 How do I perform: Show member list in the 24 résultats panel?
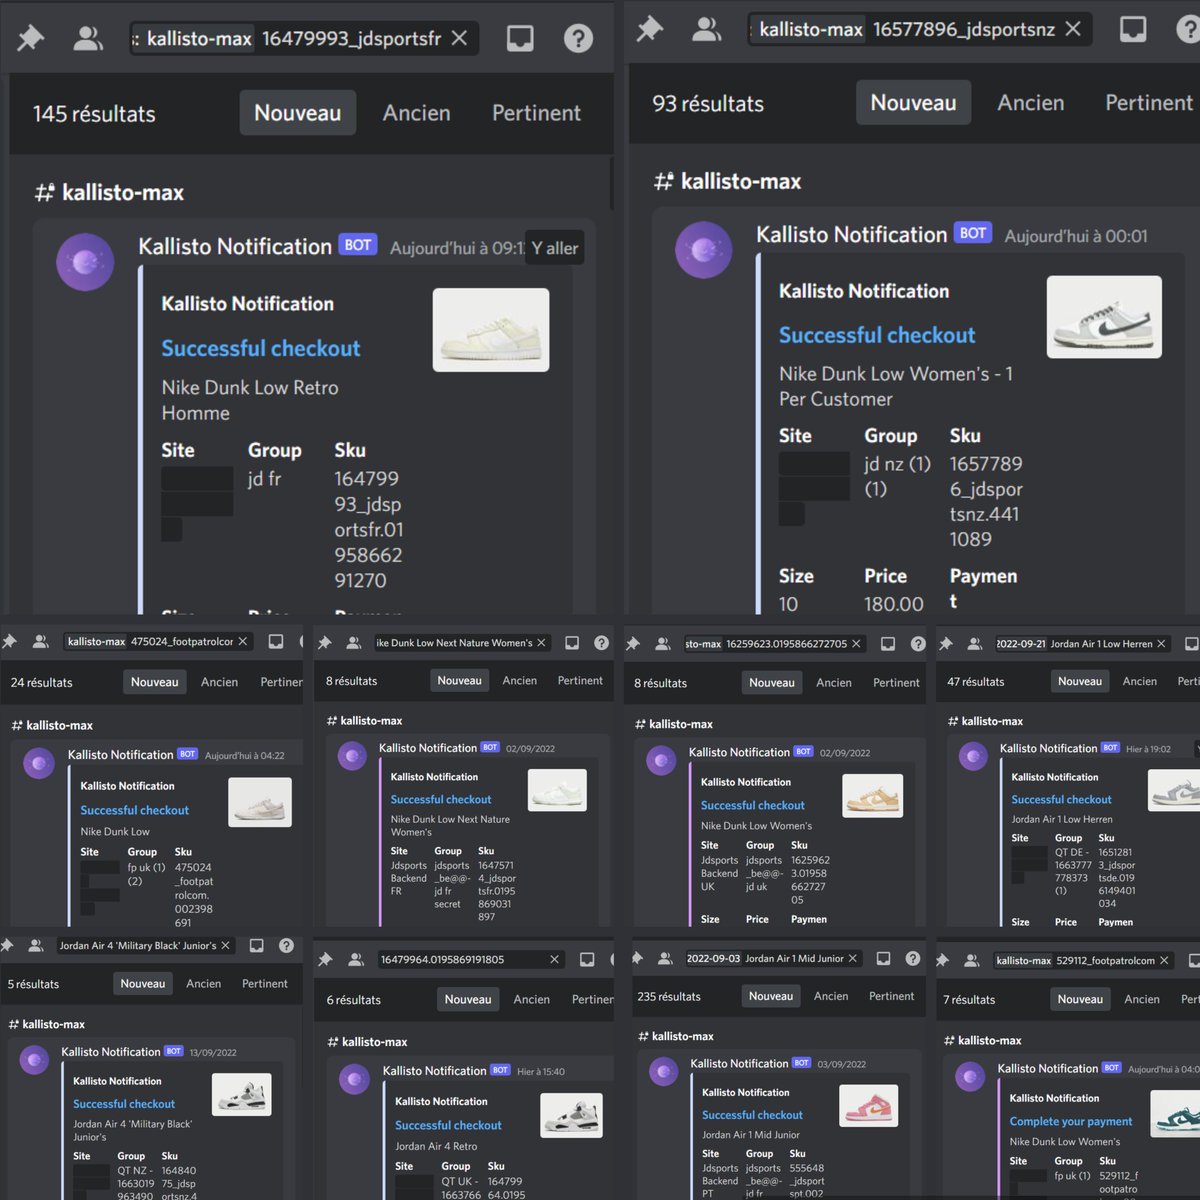tap(41, 641)
